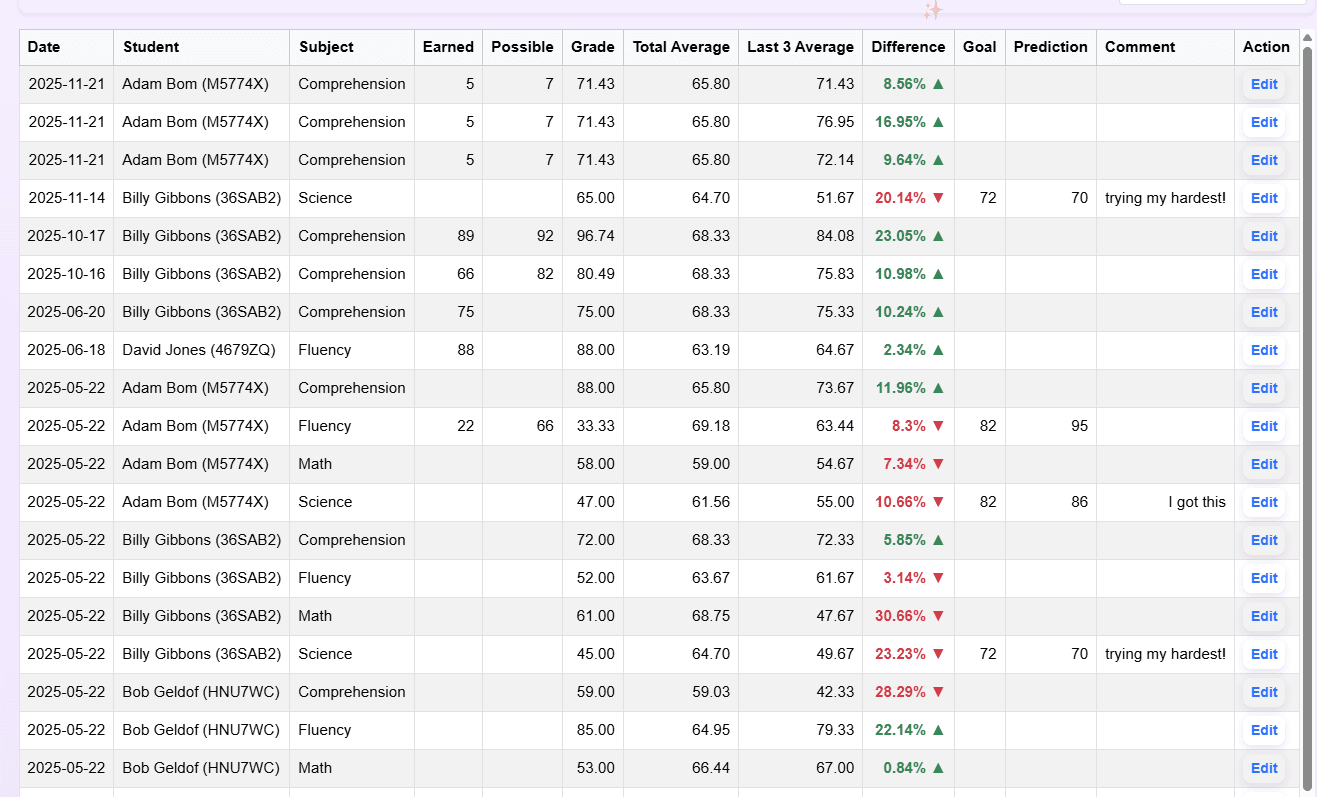Edit the row with 16.95% difference
Viewport: 1317px width, 797px height.
click(x=1264, y=122)
